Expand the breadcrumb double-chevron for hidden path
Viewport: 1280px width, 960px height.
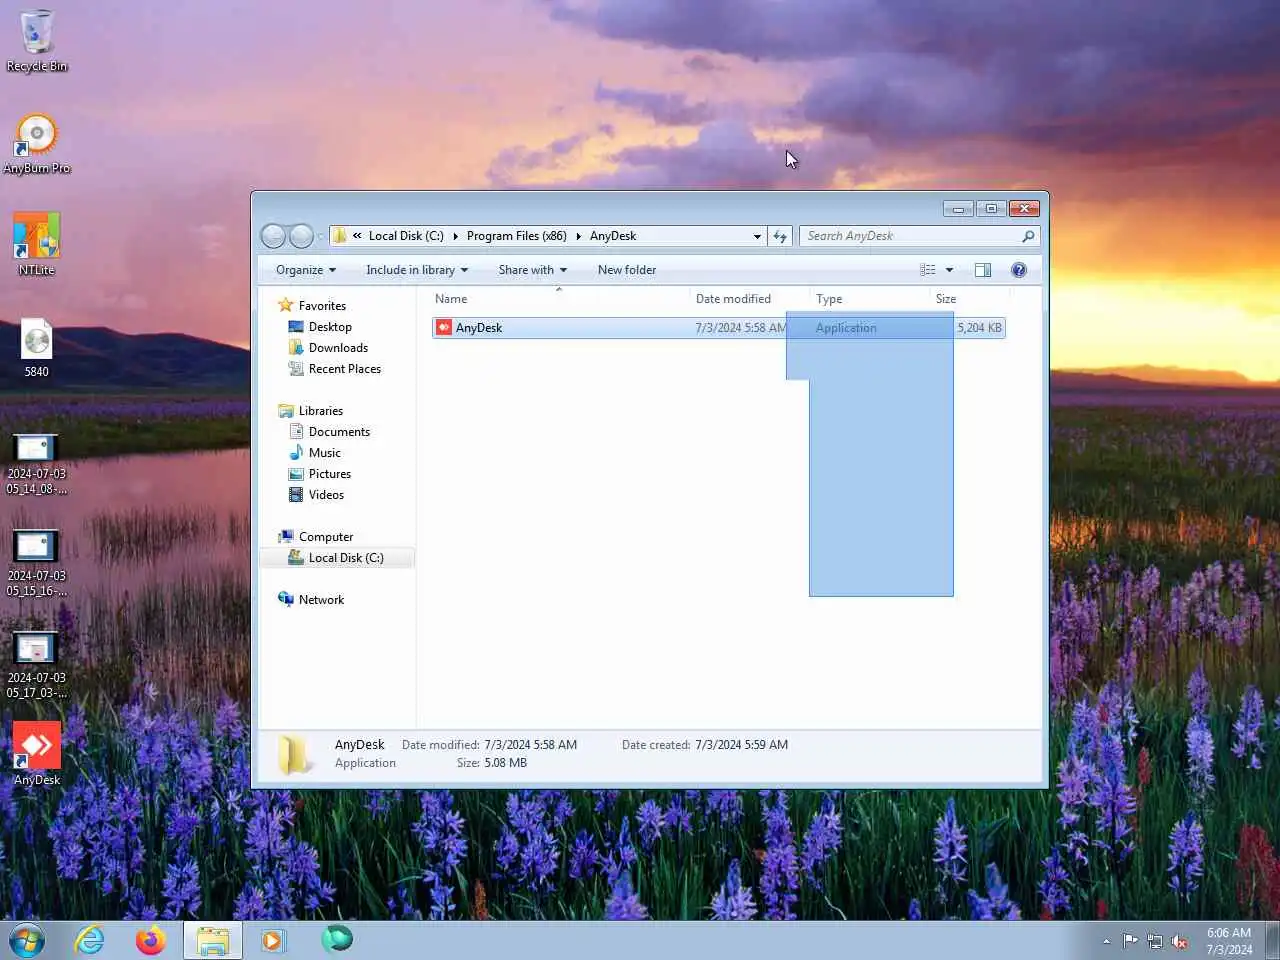click(357, 236)
